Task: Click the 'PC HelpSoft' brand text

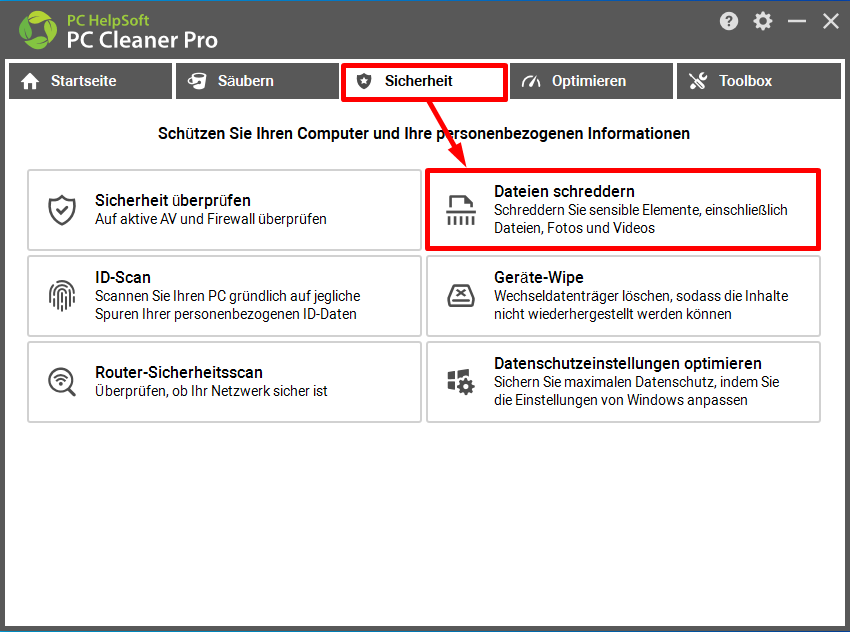Action: 108,21
